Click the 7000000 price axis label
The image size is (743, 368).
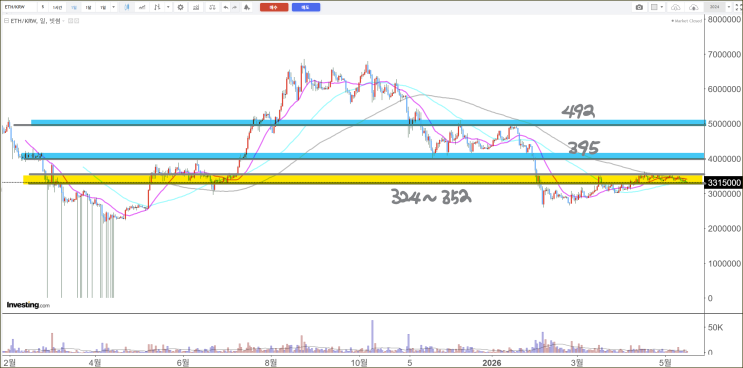pos(724,55)
